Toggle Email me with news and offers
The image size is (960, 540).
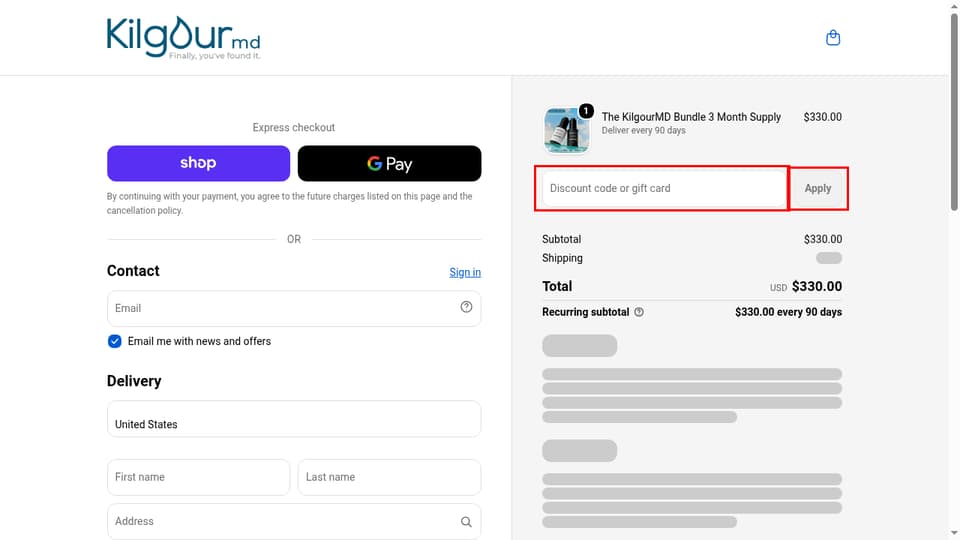[x=114, y=341]
